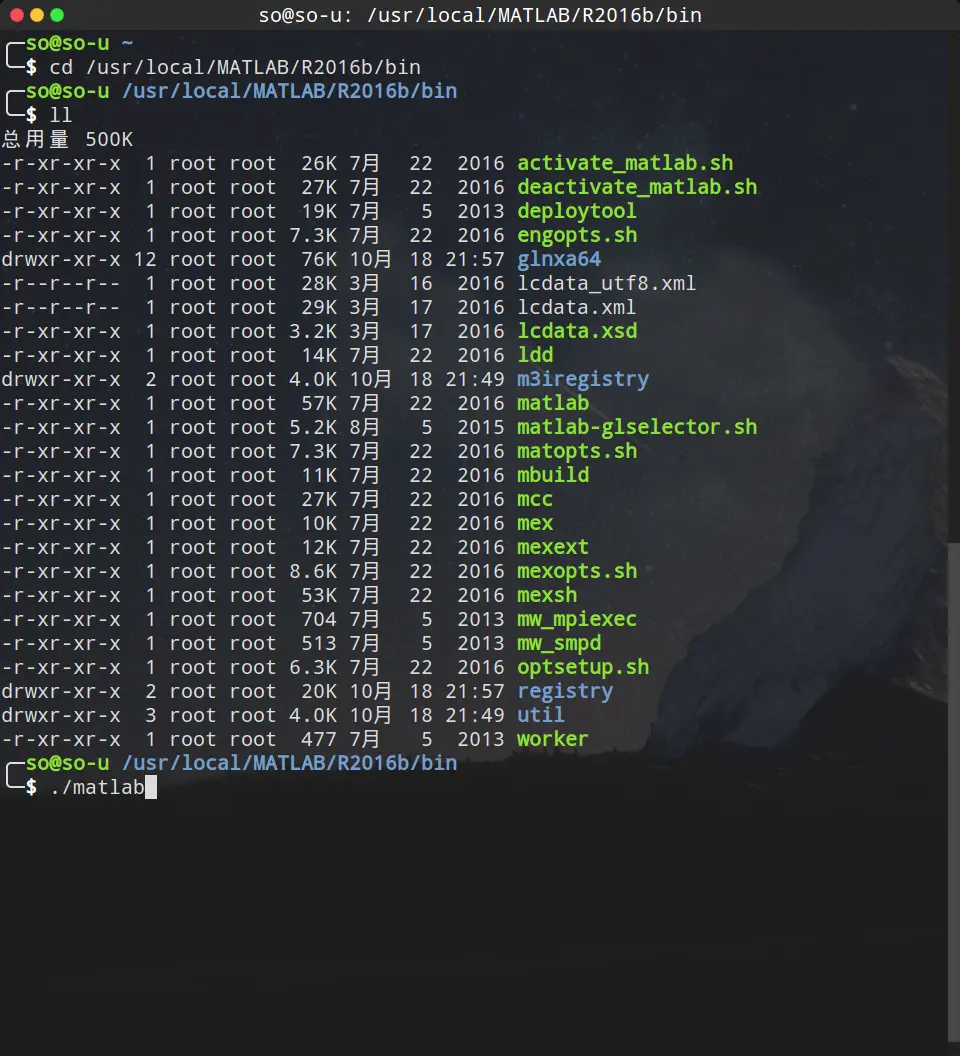Image resolution: width=960 pixels, height=1056 pixels.
Task: Click the mexopts.sh file name
Action: pos(577,571)
